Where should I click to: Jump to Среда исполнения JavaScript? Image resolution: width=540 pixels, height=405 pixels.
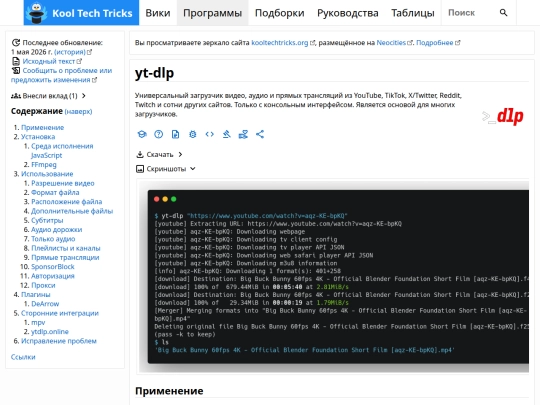(x=62, y=150)
